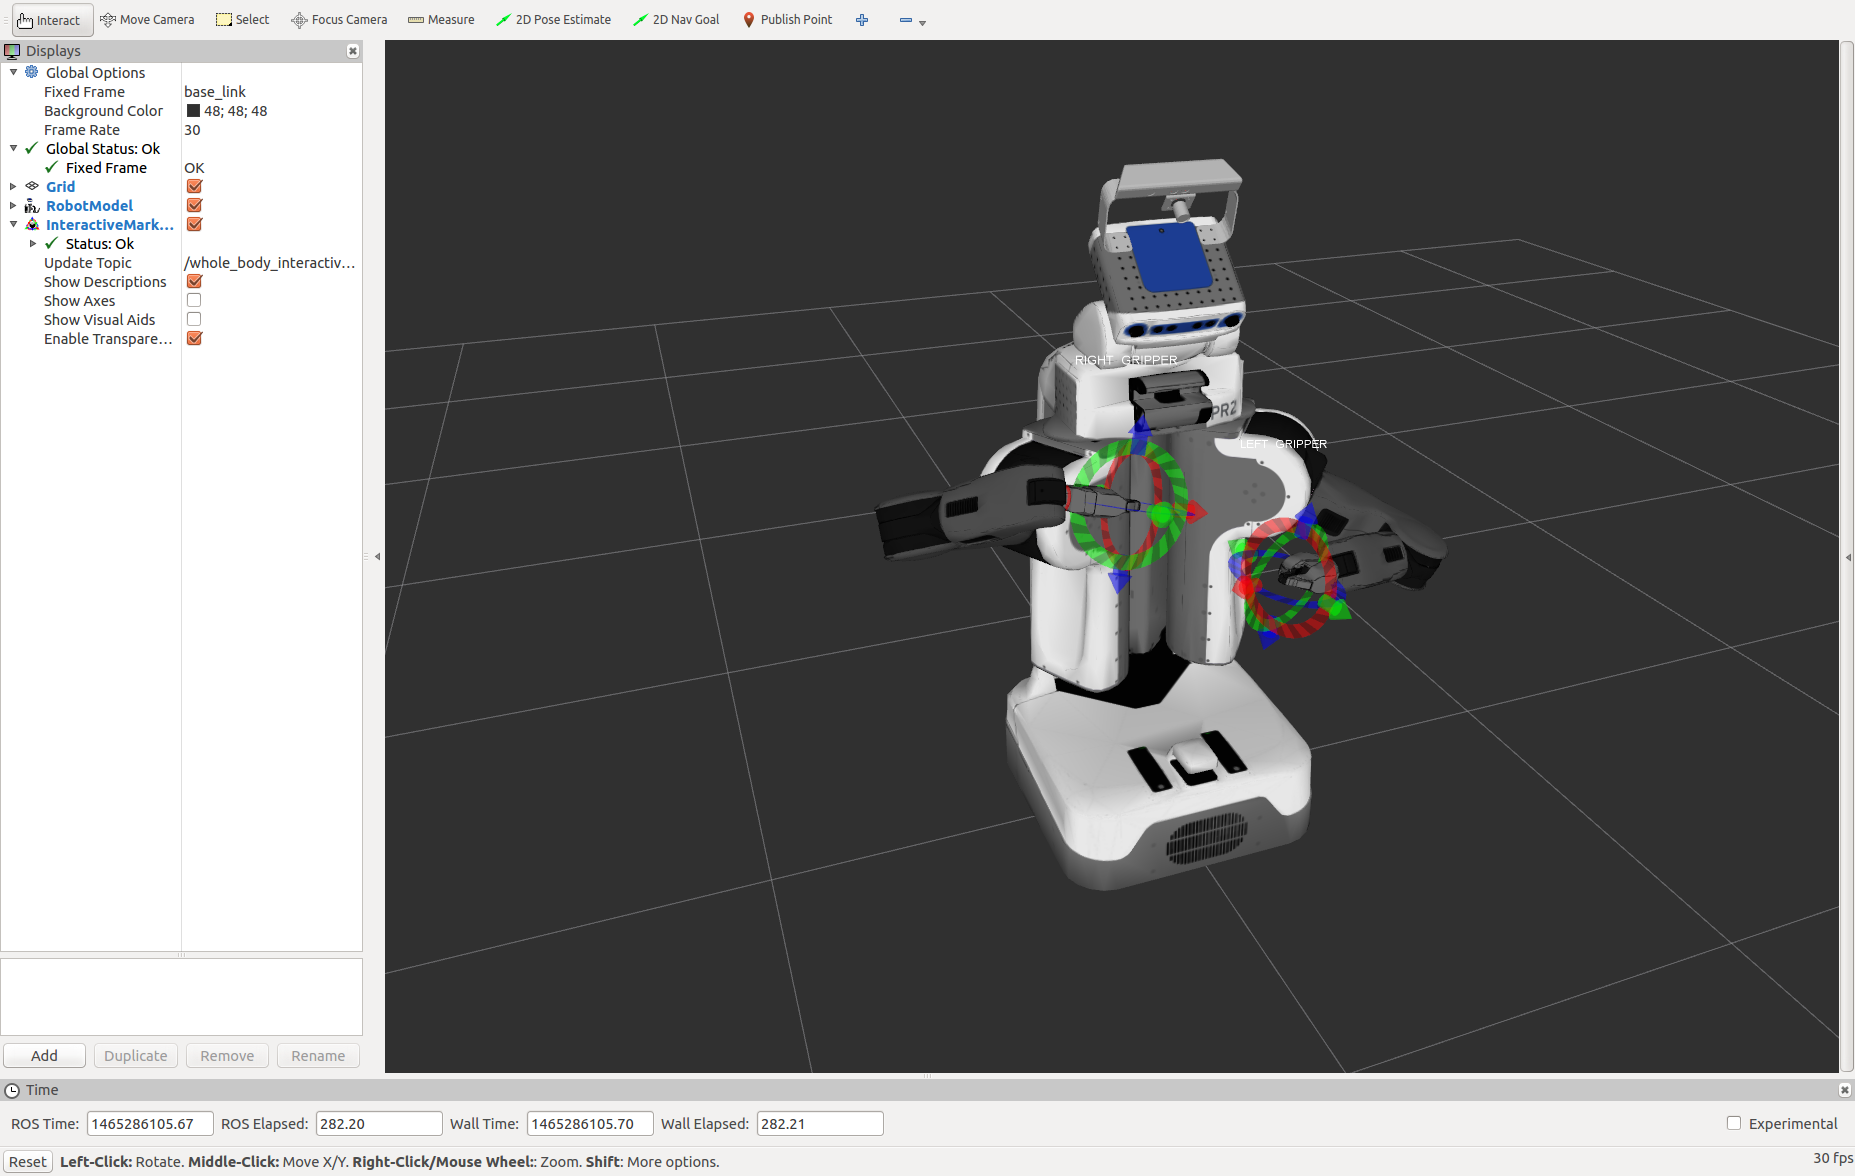Close the Time panel
1855x1176 pixels.
coord(1845,1090)
